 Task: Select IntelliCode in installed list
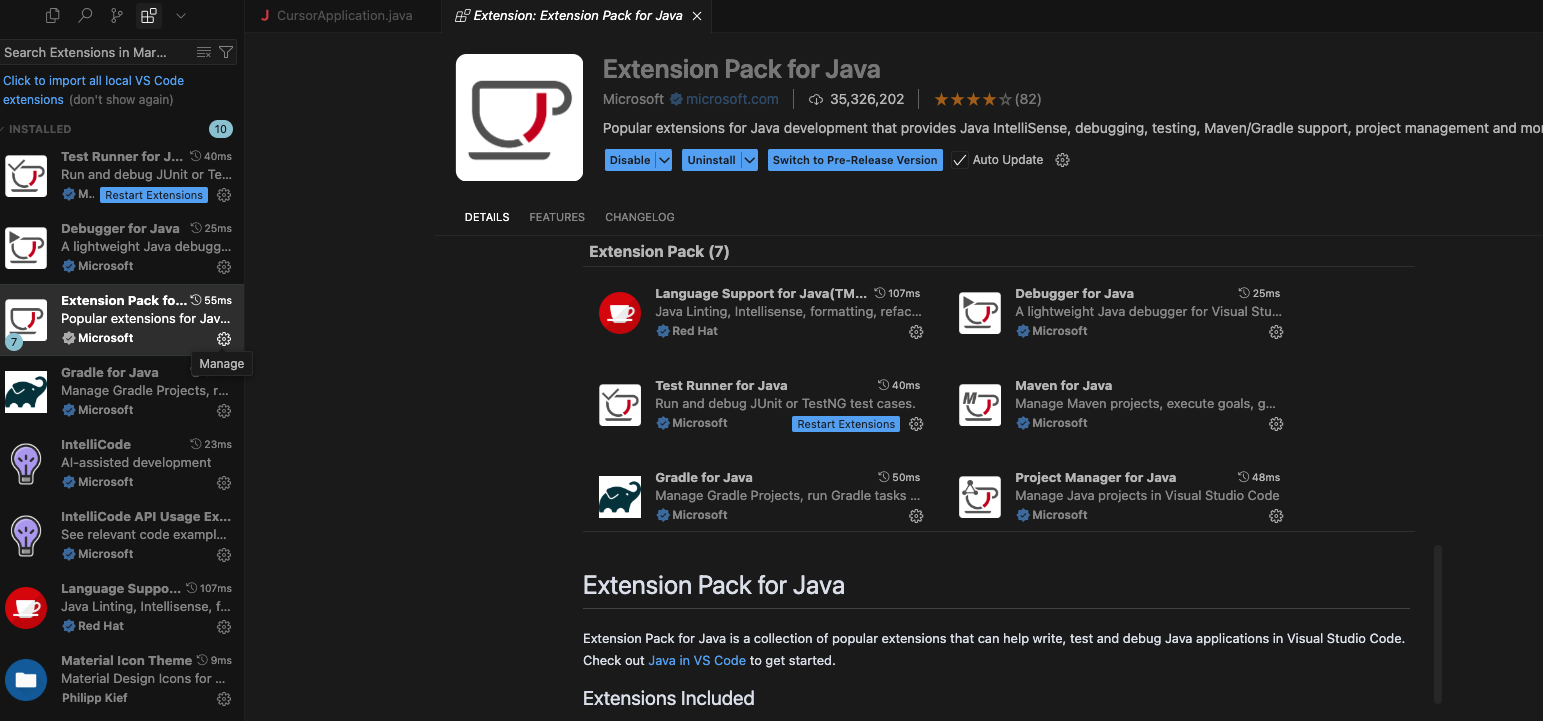[x=122, y=463]
